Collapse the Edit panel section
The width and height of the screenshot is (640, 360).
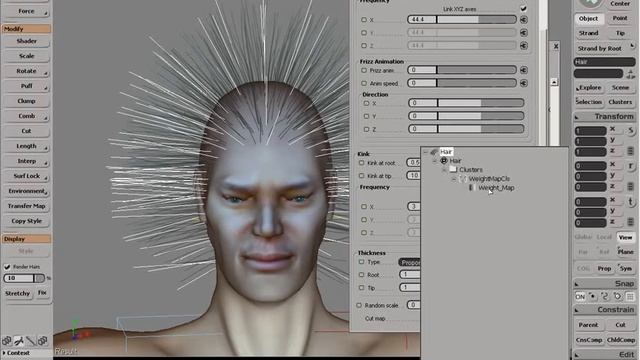577,355
